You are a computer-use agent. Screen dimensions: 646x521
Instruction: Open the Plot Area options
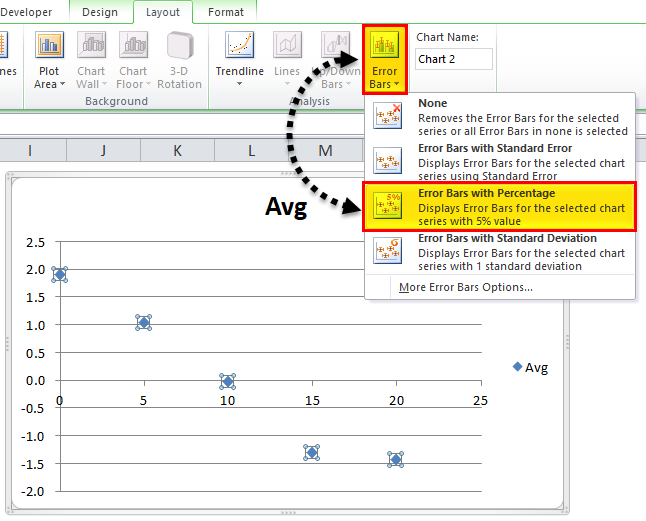coord(49,61)
